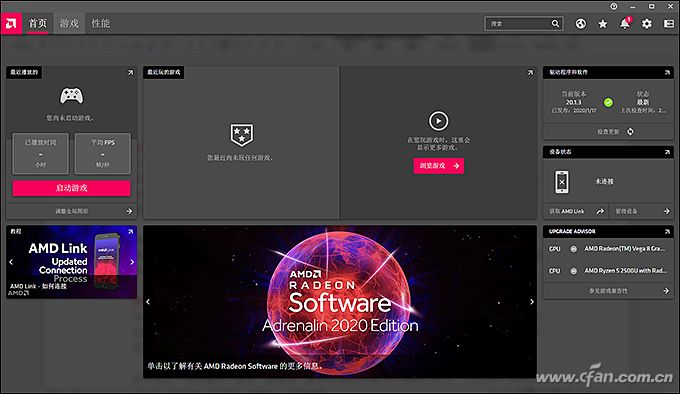
Task: Open favorites star icon
Action: point(602,24)
